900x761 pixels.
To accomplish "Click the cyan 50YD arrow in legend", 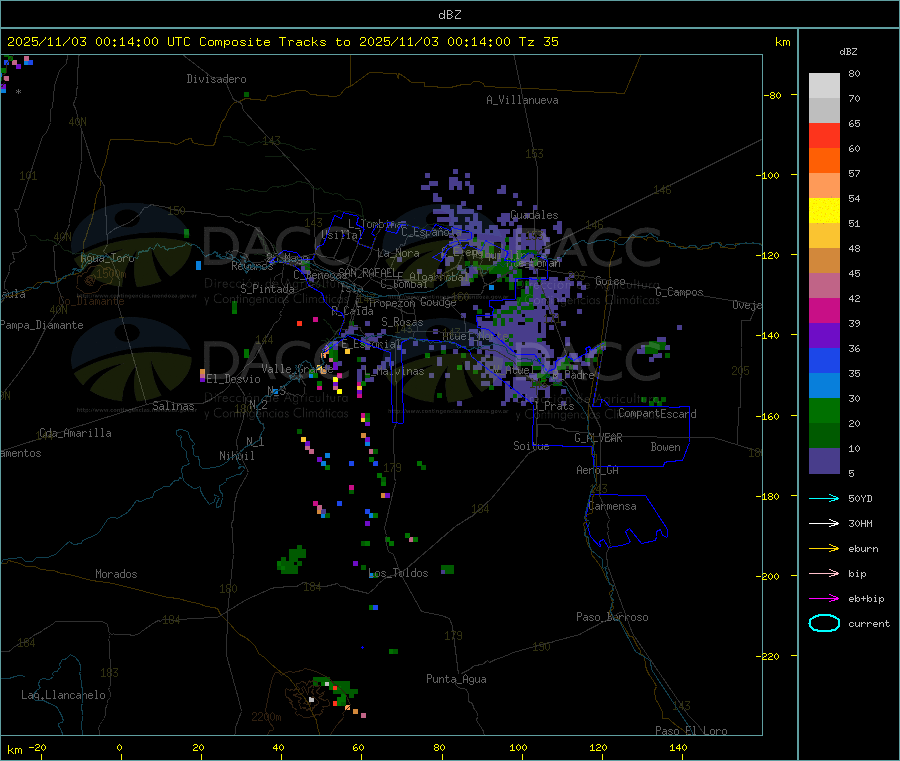I will pyautogui.click(x=824, y=498).
